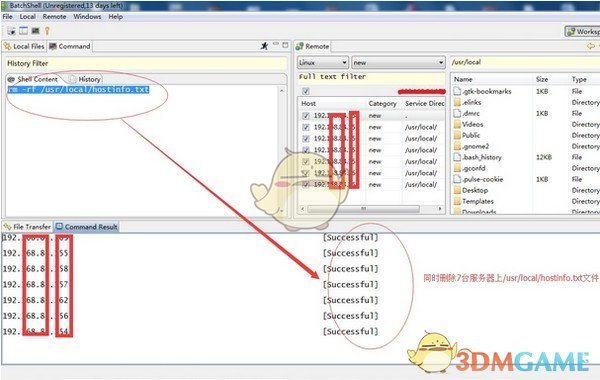Maximize the Command panel view
Viewport: 600px width, 380px height.
pyautogui.click(x=285, y=45)
